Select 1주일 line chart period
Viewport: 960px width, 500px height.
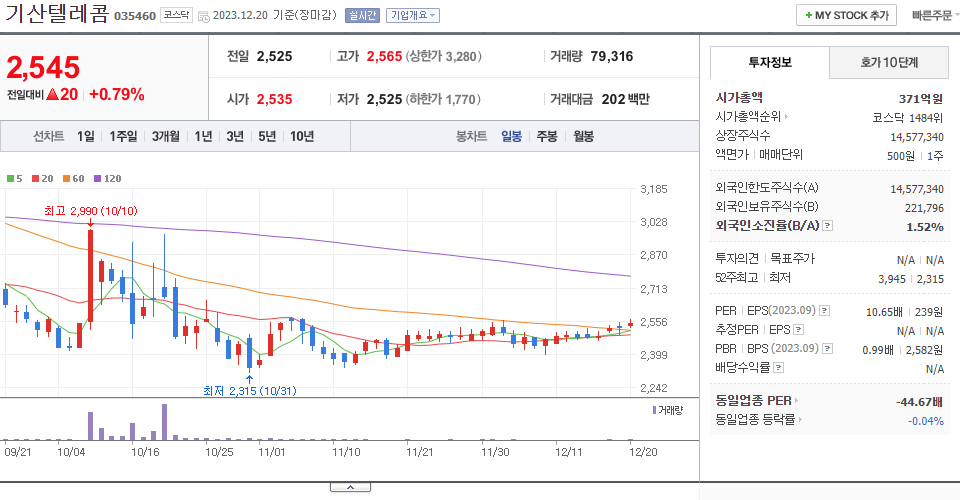(123, 136)
